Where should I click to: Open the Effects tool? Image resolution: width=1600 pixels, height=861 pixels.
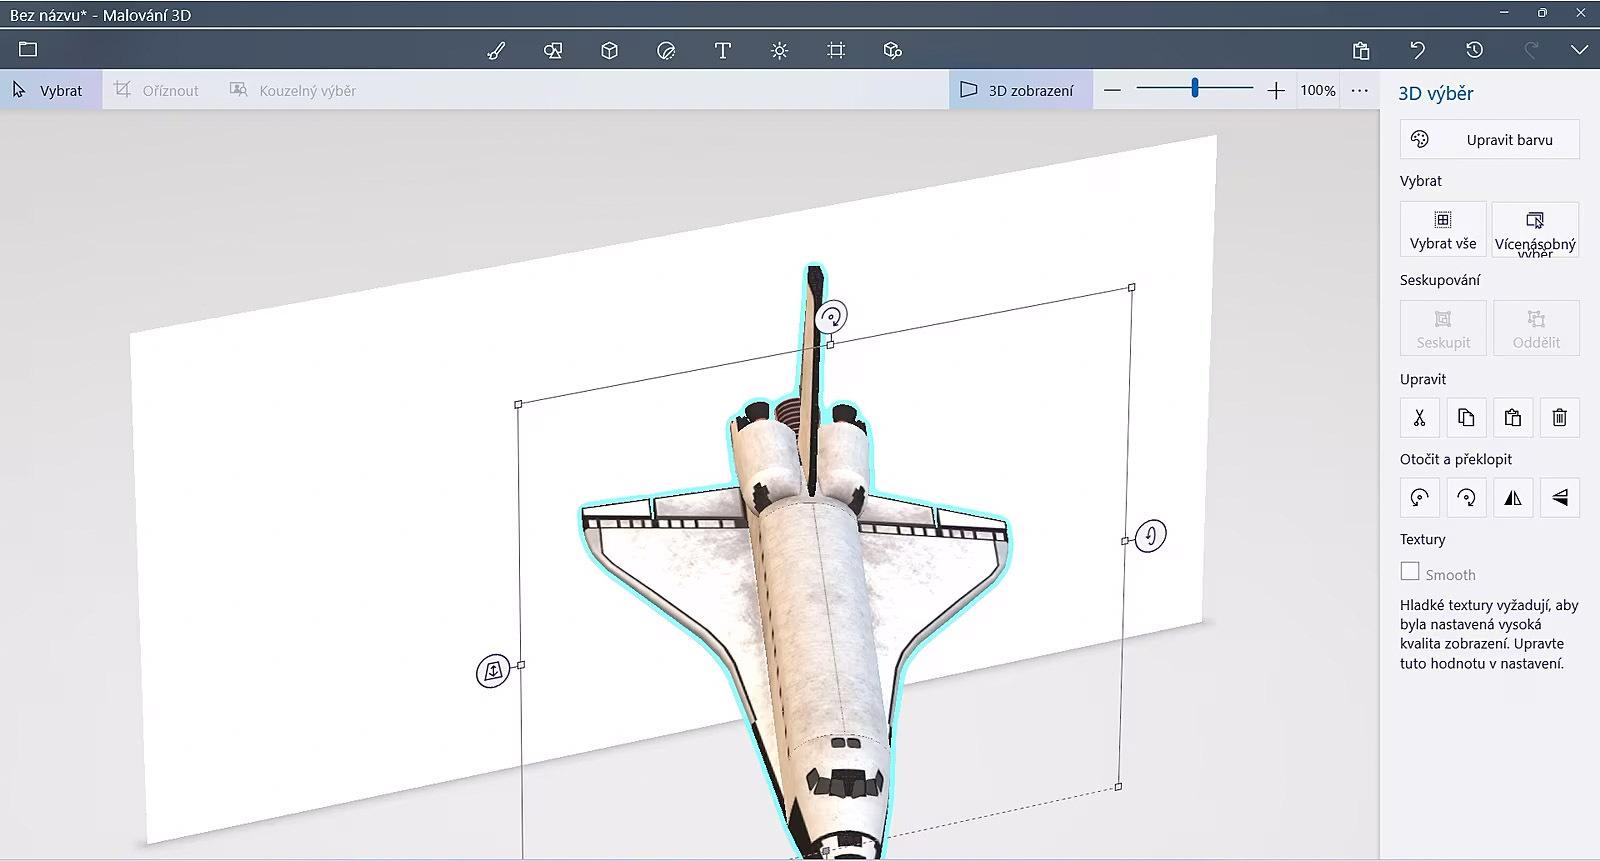[x=780, y=50]
